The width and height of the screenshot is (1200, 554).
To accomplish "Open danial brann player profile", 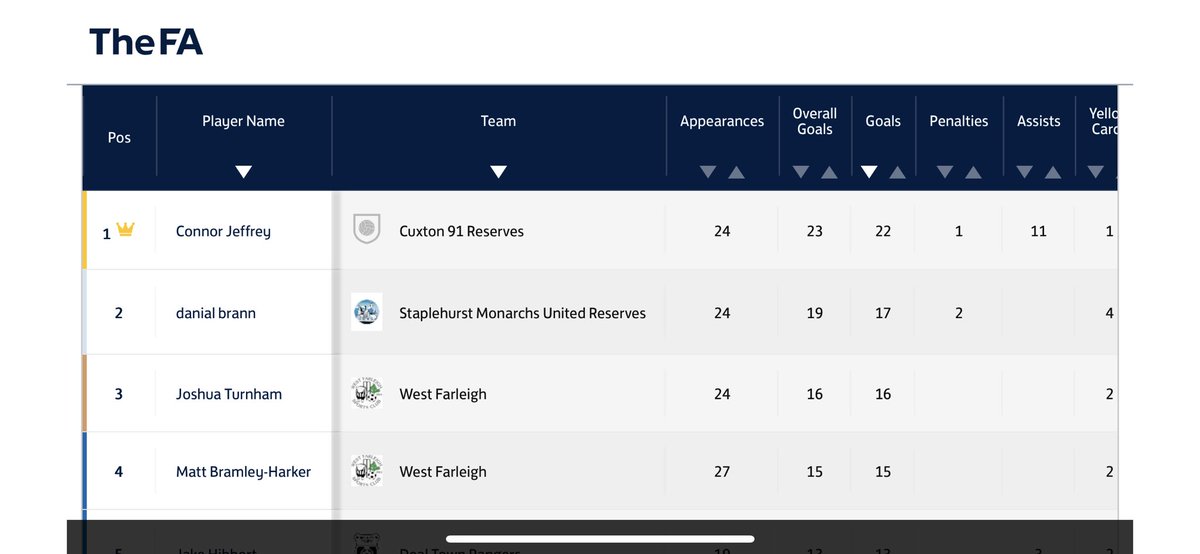I will (x=216, y=313).
